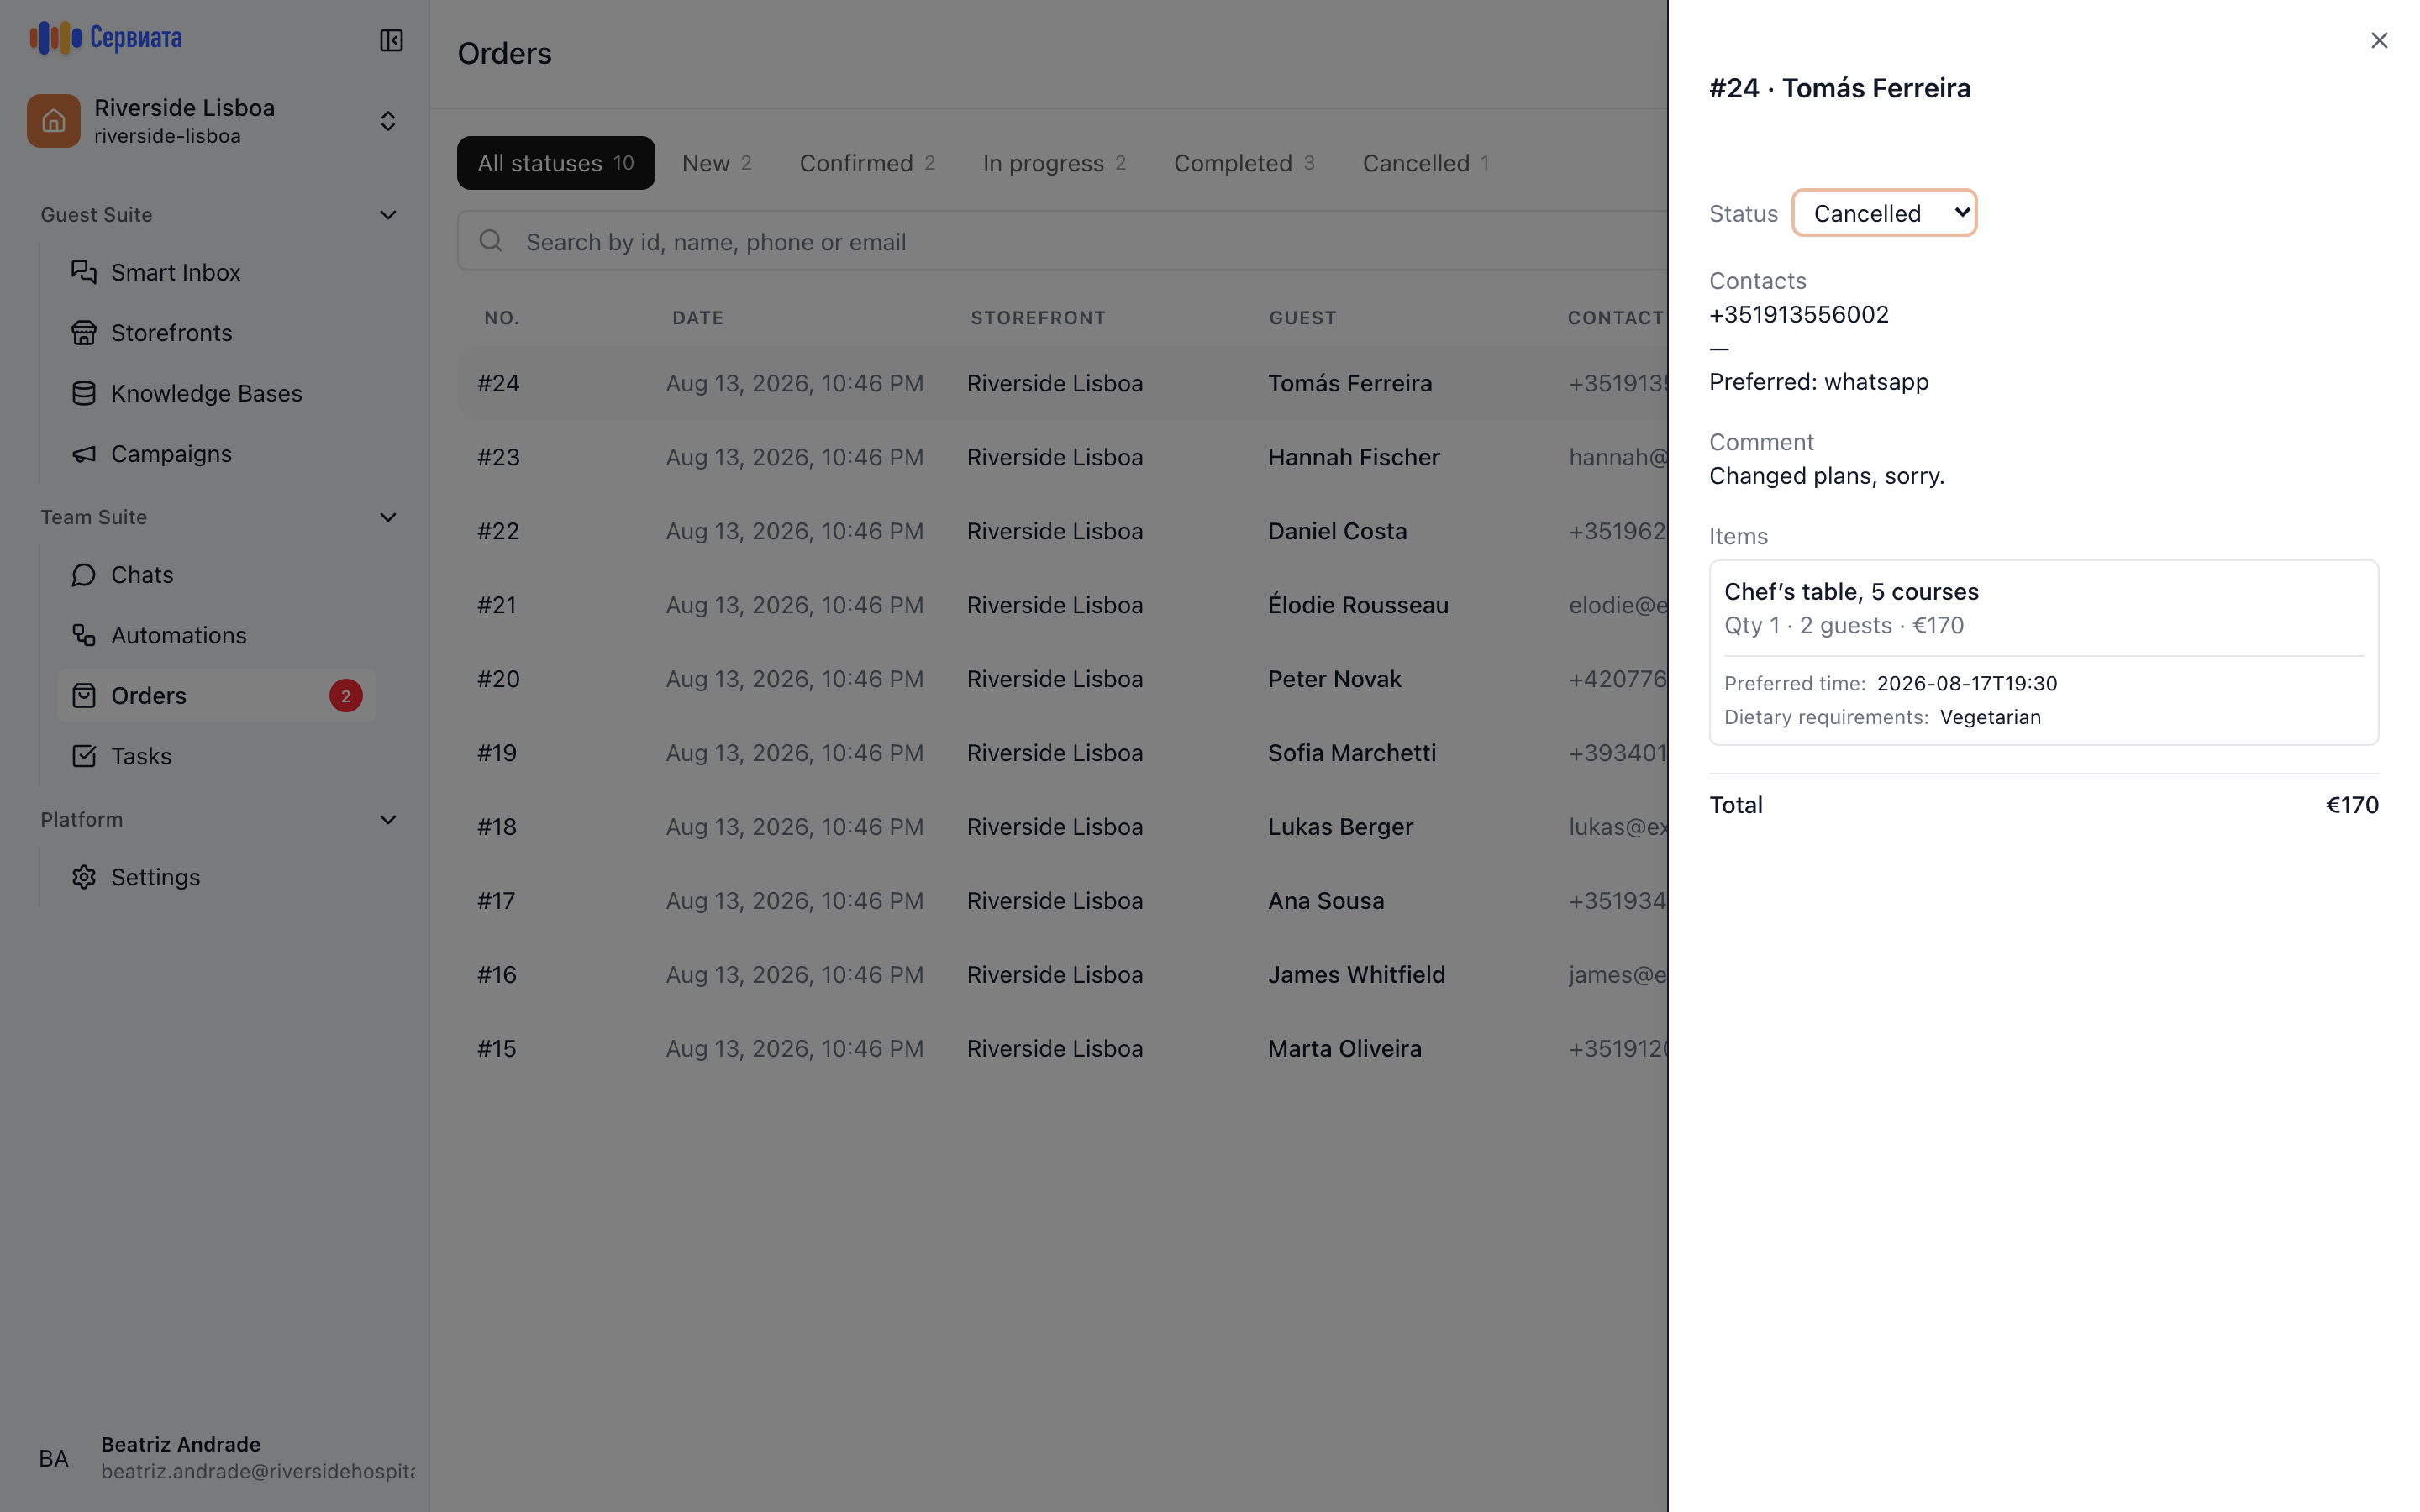2420x1512 pixels.
Task: Click the search magnifier icon
Action: pyautogui.click(x=490, y=241)
